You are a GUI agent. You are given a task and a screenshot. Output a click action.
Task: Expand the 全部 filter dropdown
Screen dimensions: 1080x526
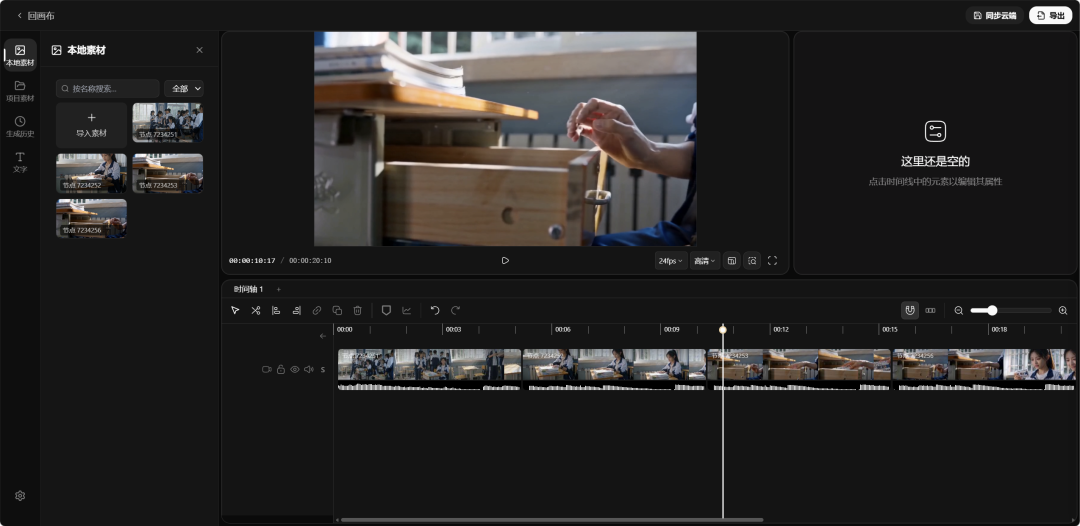pyautogui.click(x=184, y=89)
